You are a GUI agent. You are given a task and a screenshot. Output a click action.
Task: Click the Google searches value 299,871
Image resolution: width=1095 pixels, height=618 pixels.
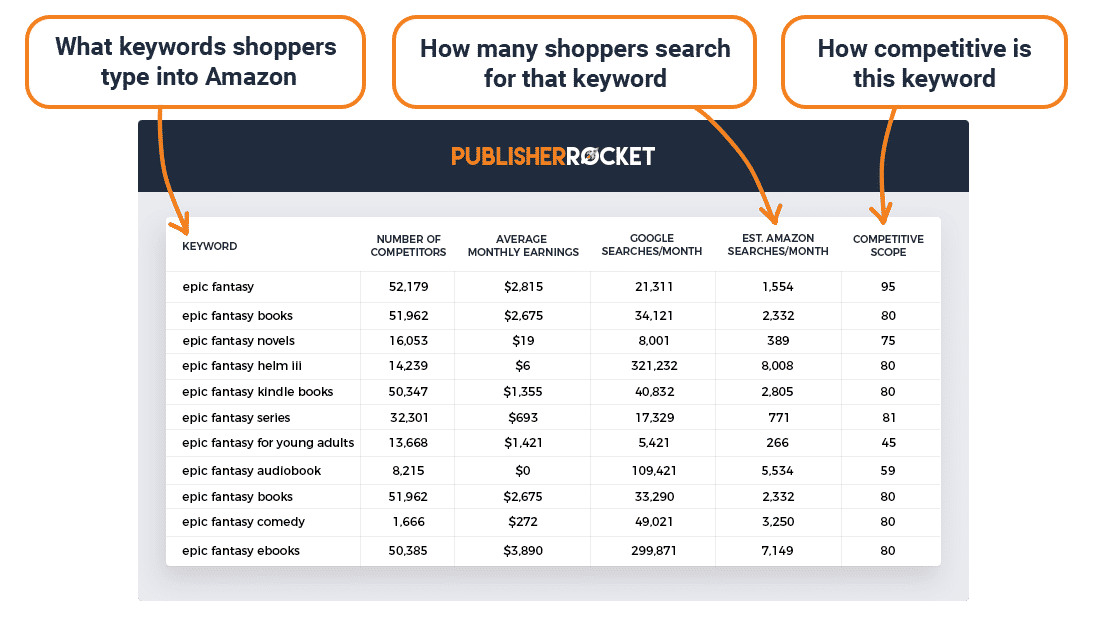click(x=654, y=550)
